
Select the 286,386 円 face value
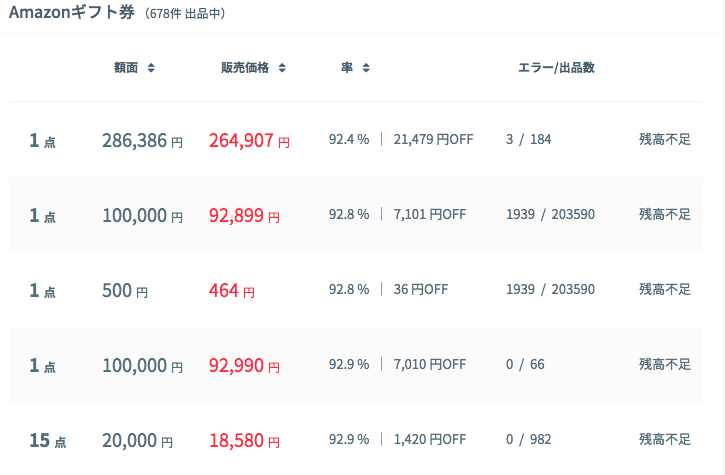point(142,141)
